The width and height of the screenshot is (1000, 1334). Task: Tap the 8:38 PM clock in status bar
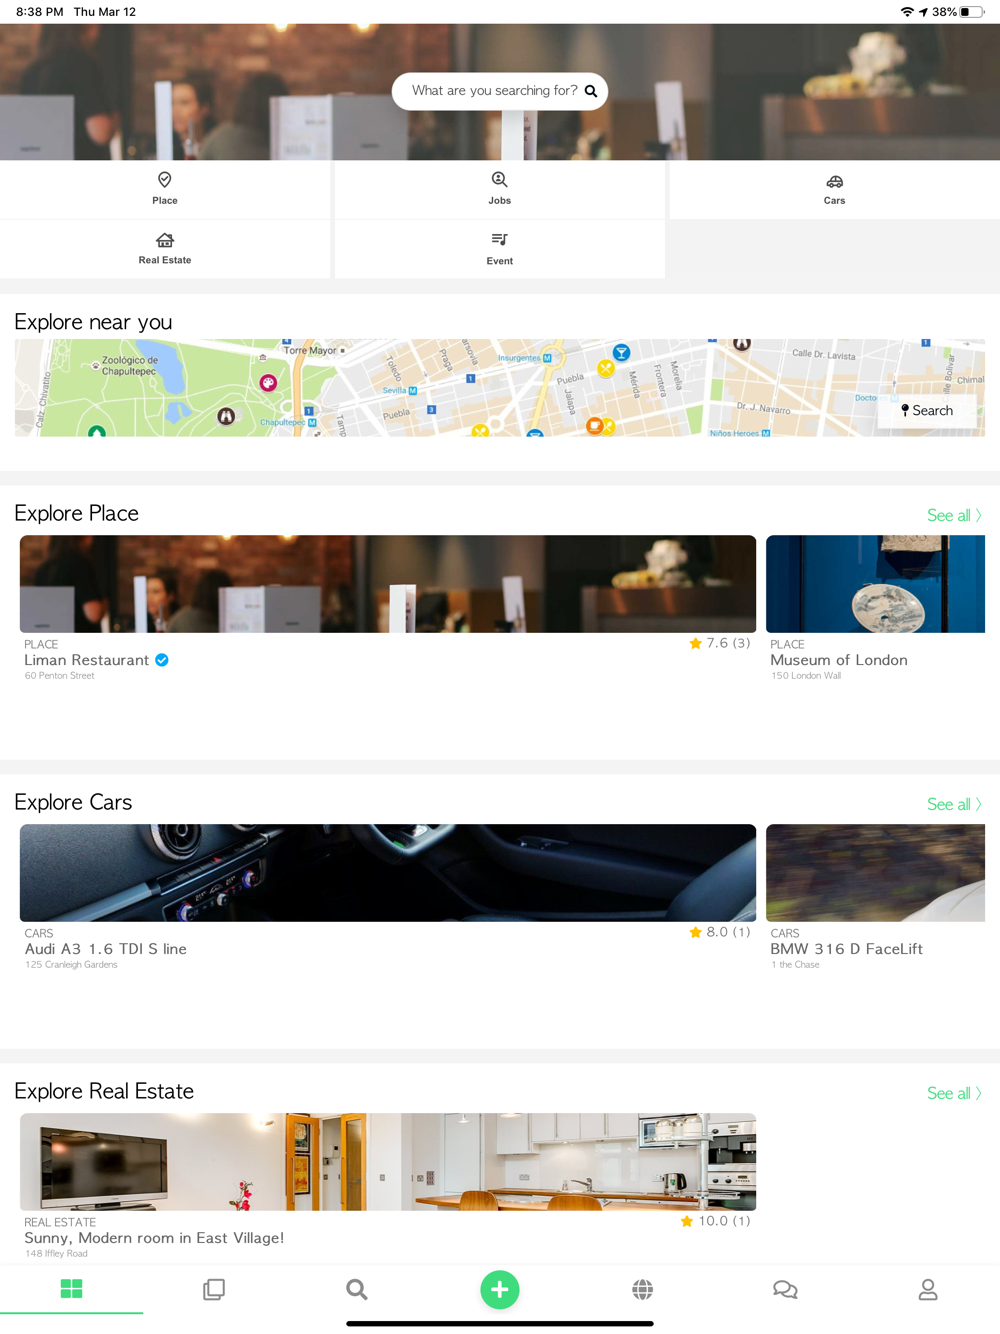coord(40,12)
